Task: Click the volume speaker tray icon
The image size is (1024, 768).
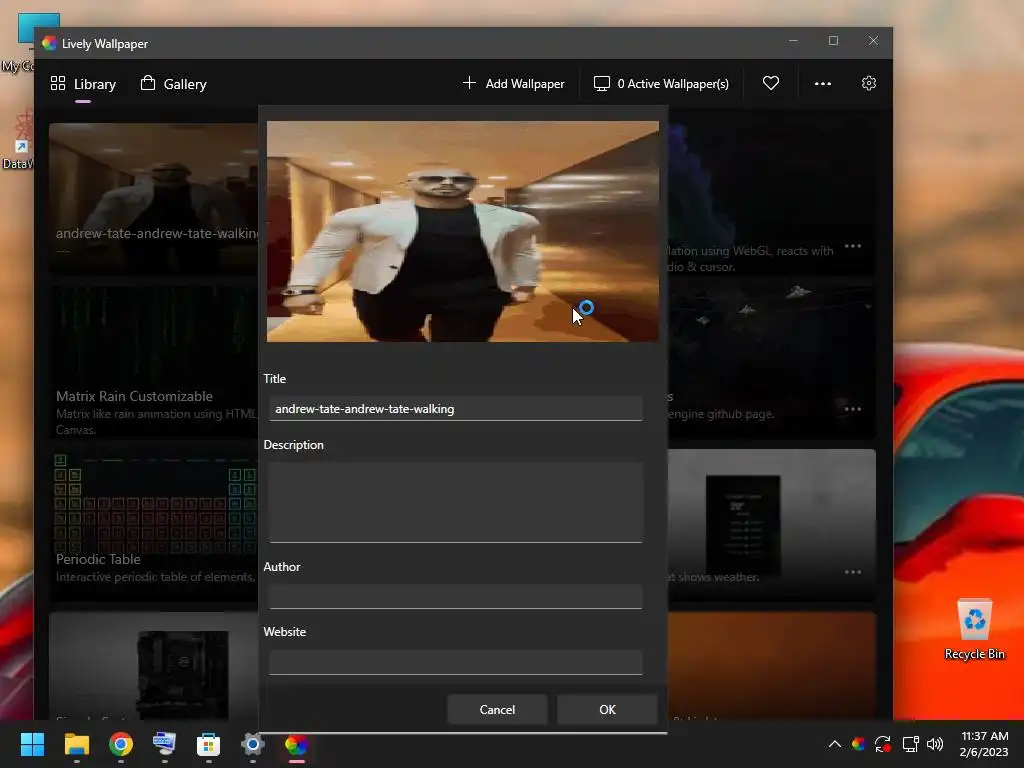Action: [935, 744]
